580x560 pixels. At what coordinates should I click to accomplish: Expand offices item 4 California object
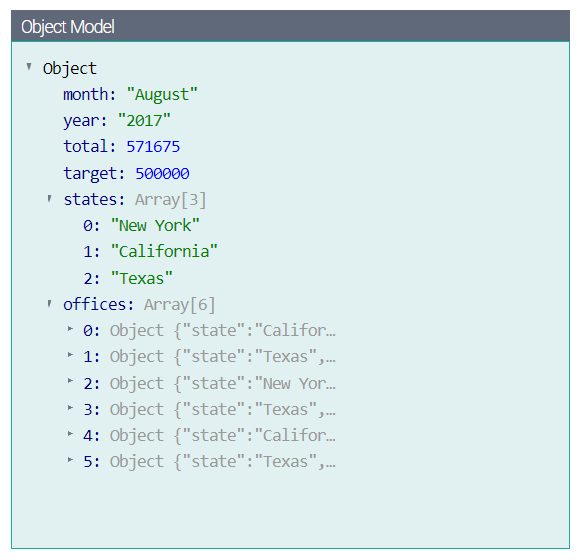point(70,434)
